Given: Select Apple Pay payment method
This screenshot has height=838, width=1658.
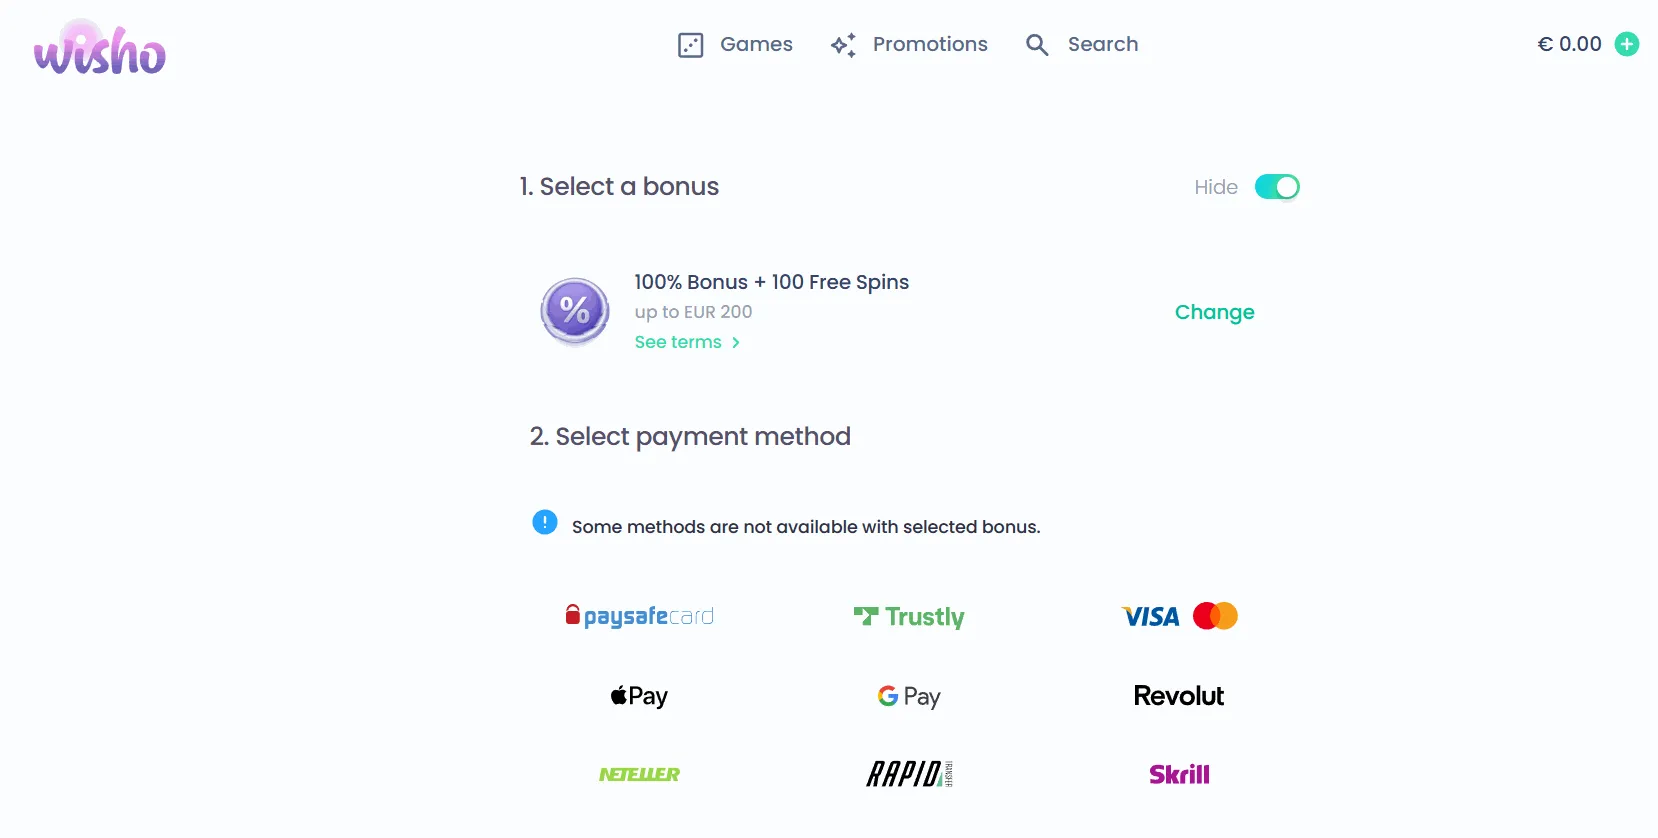Looking at the screenshot, I should [x=640, y=696].
